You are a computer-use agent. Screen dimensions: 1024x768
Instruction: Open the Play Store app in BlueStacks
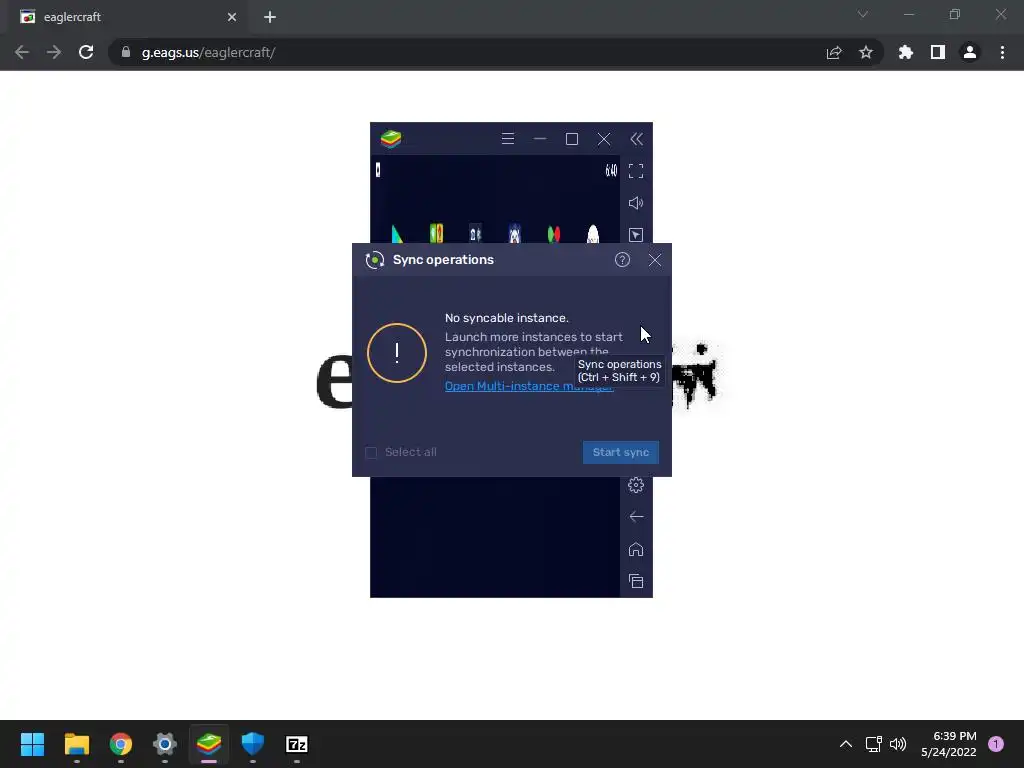coord(396,234)
